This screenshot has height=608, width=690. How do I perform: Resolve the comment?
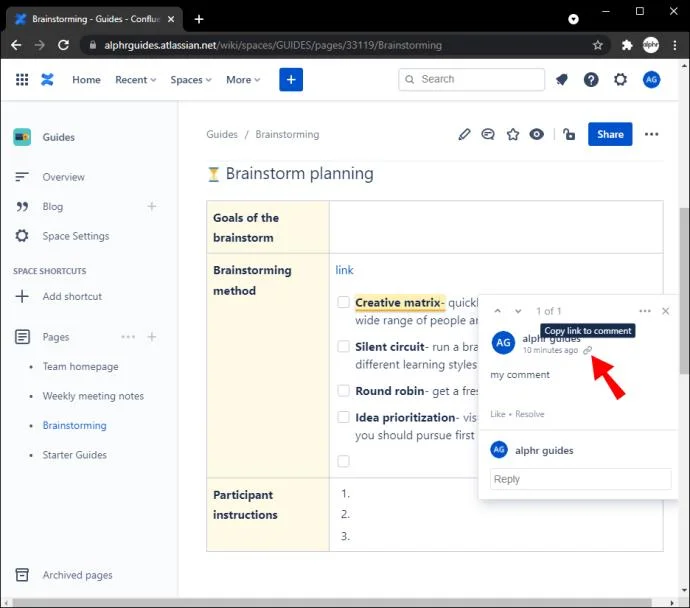(x=529, y=414)
